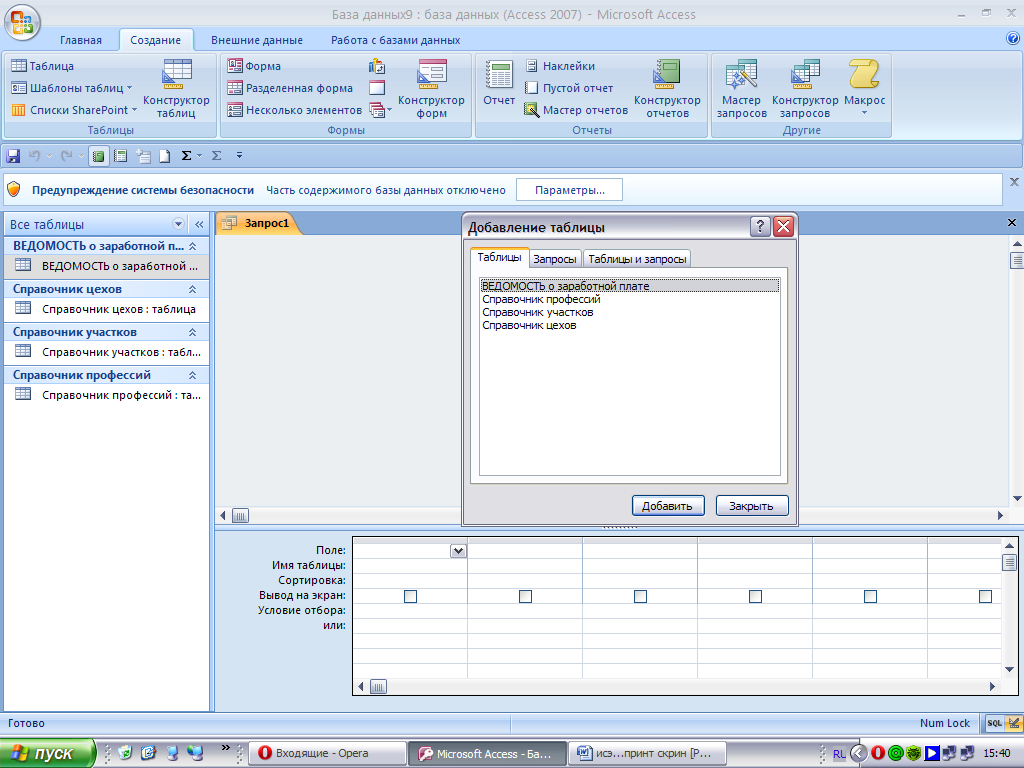Screen dimensions: 1024x768
Task: Open Конструктор форм
Action: pyautogui.click(x=432, y=88)
